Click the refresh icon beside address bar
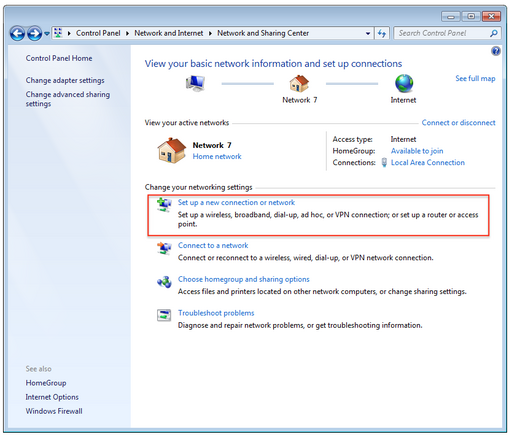The width and height of the screenshot is (512, 437). [x=382, y=33]
